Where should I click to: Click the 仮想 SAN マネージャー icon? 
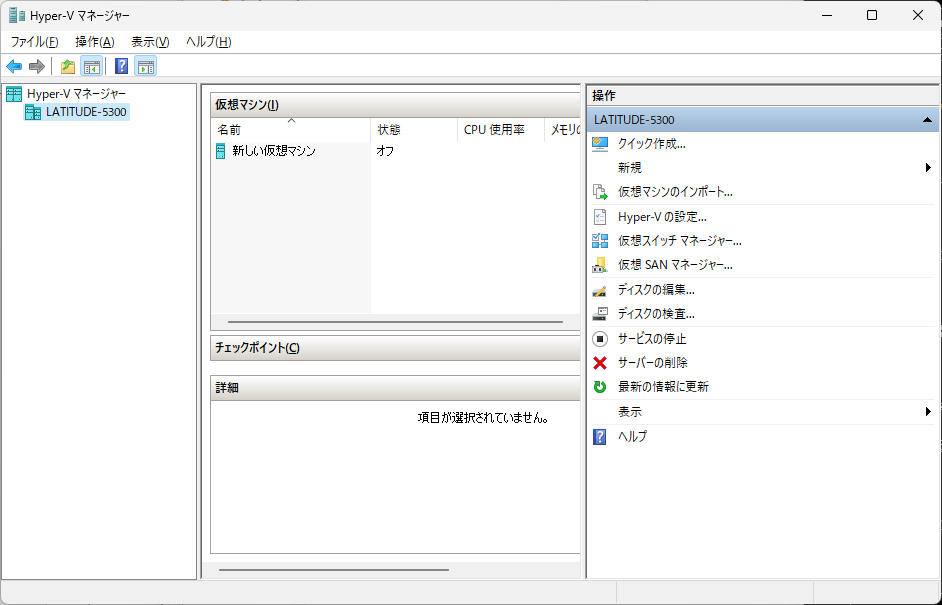pyautogui.click(x=600, y=265)
